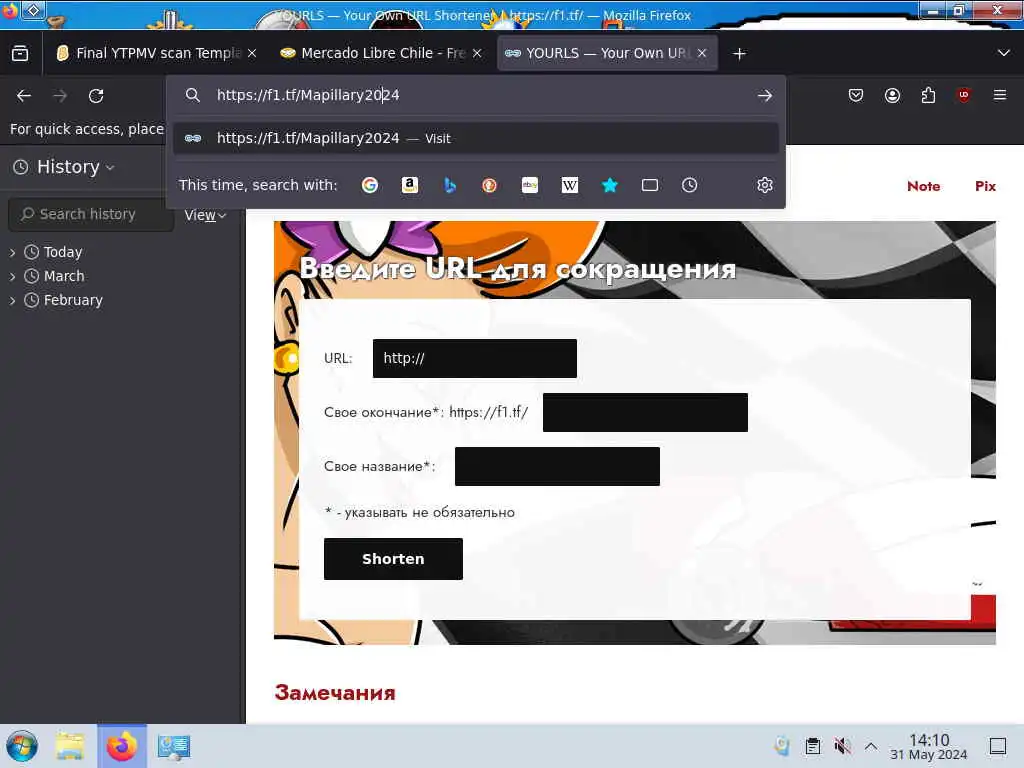Open the History sidebar switcher dropdown
The width and height of the screenshot is (1024, 768).
pos(64,167)
